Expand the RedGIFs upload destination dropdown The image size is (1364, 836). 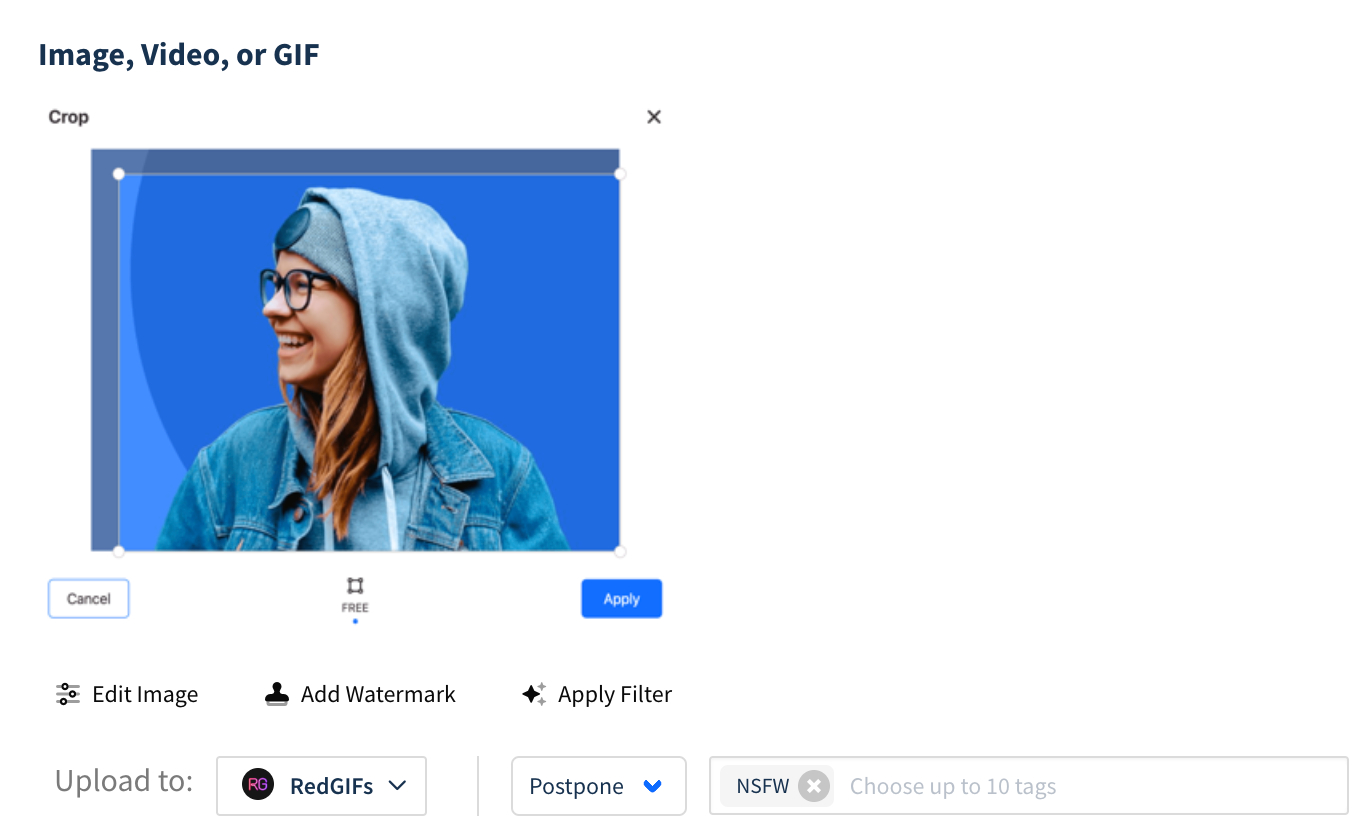click(322, 786)
